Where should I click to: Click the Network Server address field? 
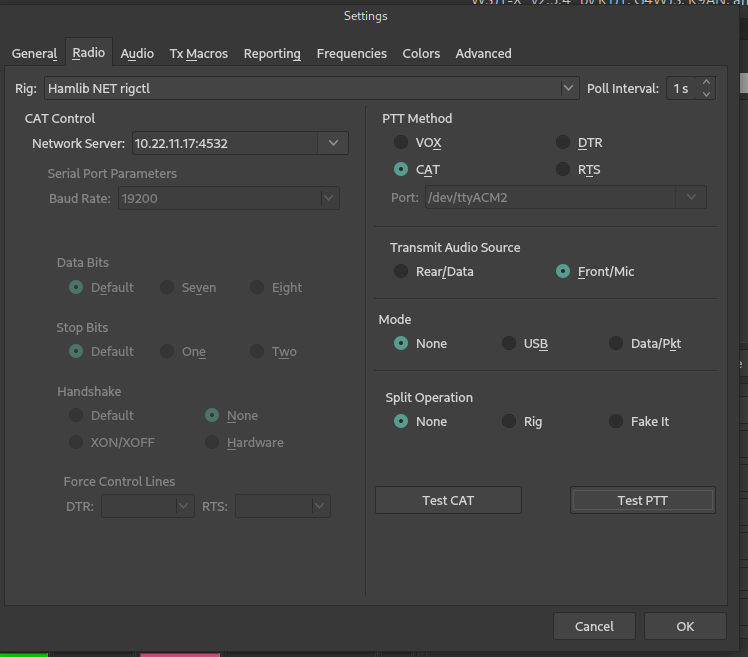click(x=225, y=143)
